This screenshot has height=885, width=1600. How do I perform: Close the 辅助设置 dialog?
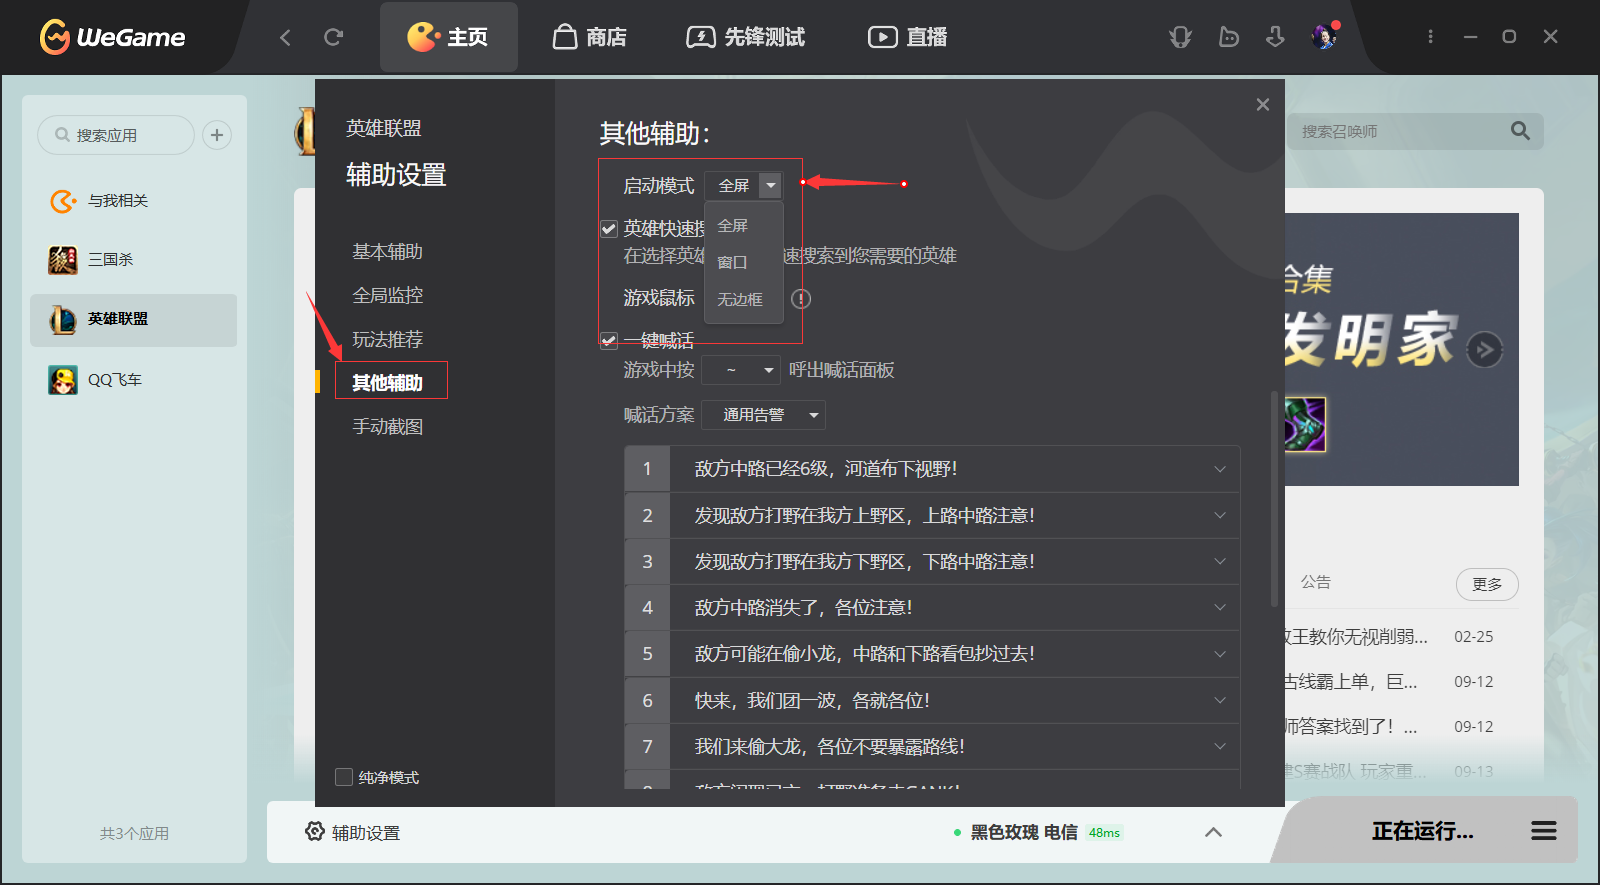pyautogui.click(x=1263, y=104)
